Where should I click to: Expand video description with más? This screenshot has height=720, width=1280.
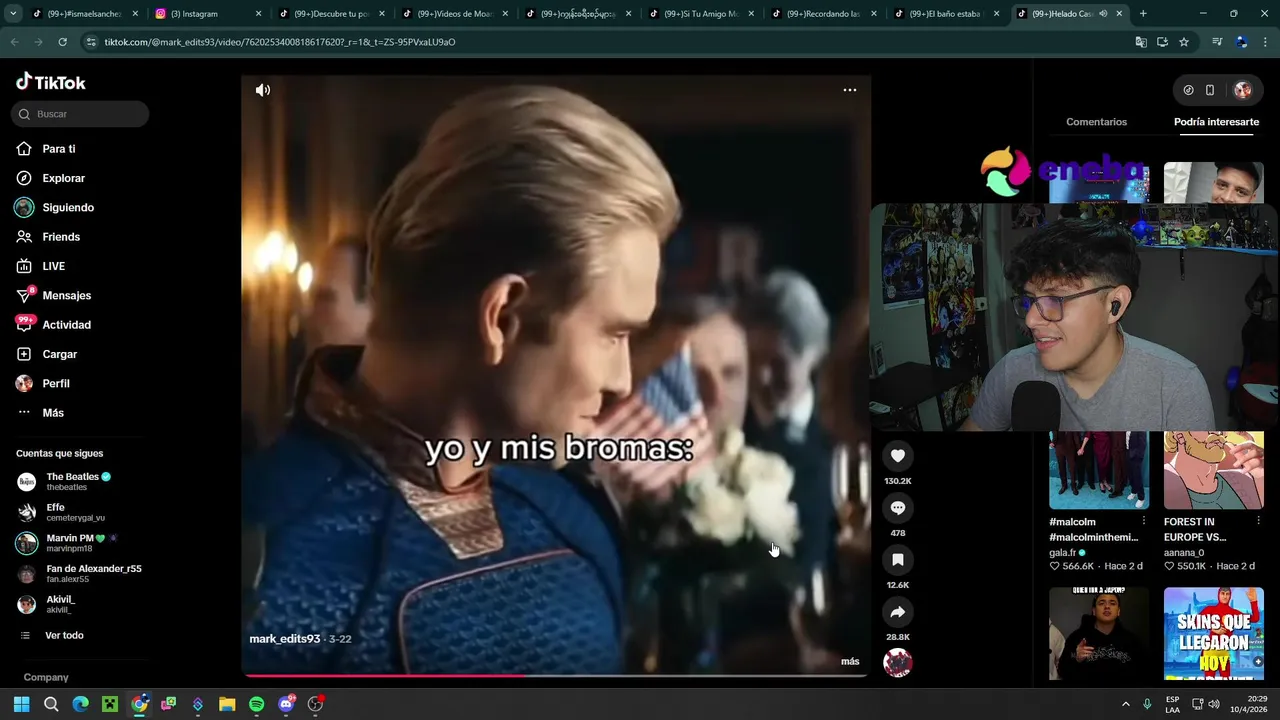850,662
